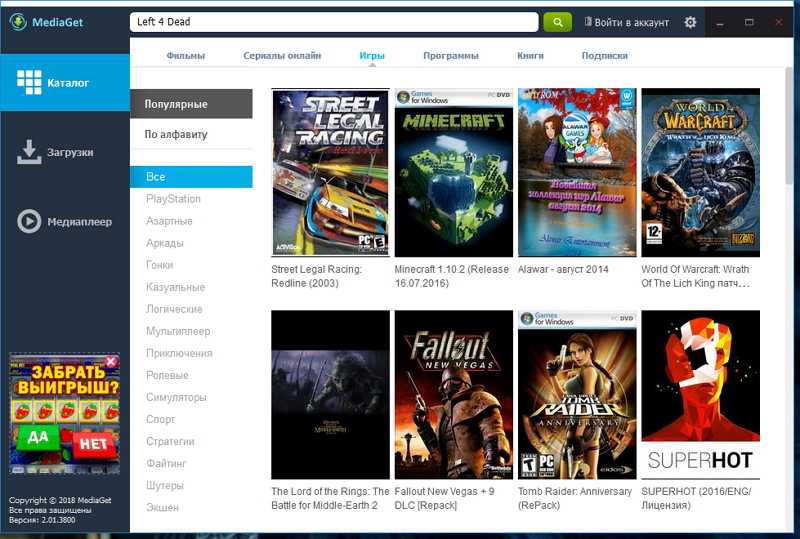
Task: Click the catalog vertical scrollbar
Action: point(790,128)
